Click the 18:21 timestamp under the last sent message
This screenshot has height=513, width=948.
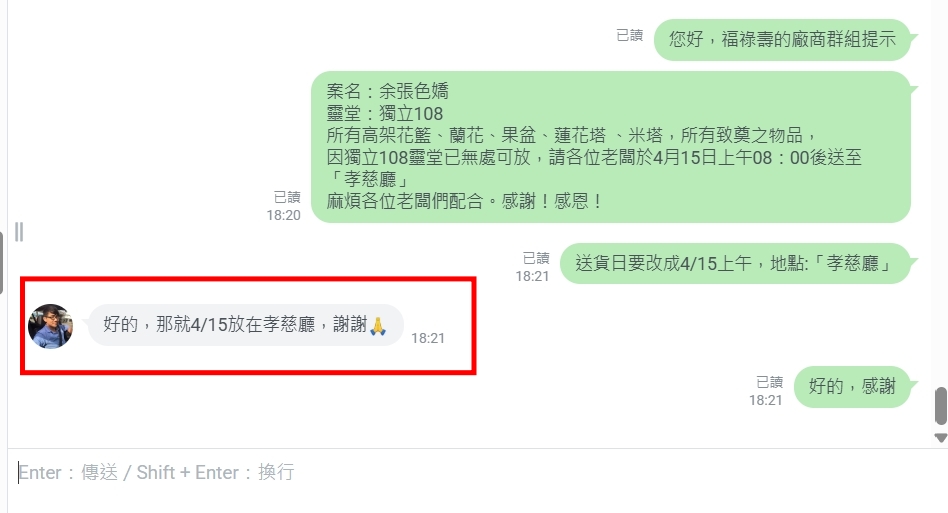pos(765,400)
